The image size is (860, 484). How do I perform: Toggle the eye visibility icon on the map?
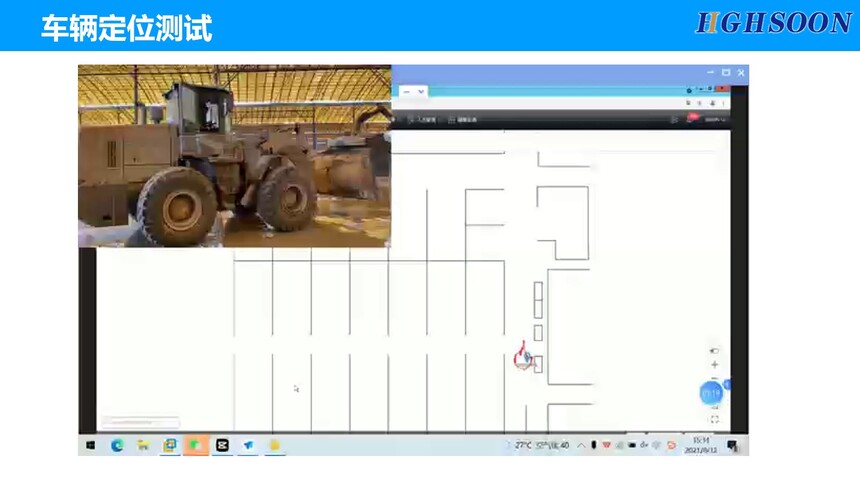tap(714, 351)
